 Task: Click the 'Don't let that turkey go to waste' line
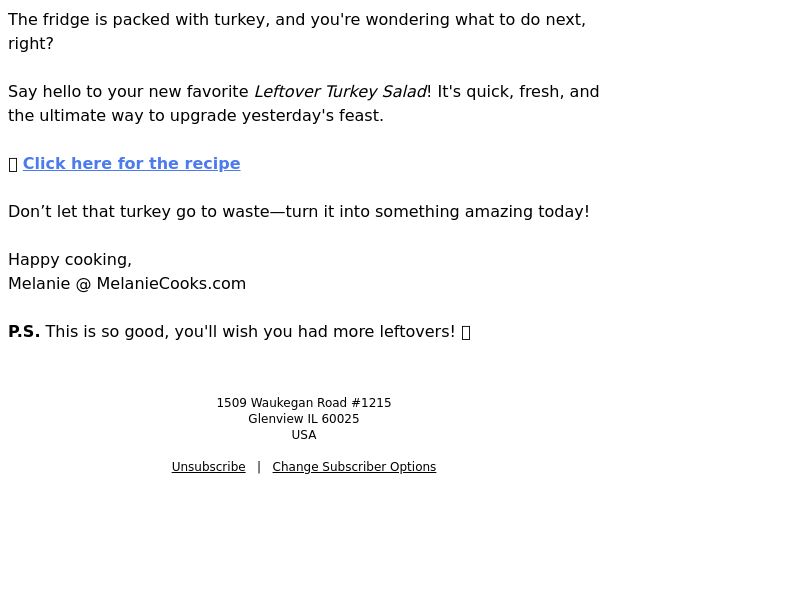coord(299,212)
